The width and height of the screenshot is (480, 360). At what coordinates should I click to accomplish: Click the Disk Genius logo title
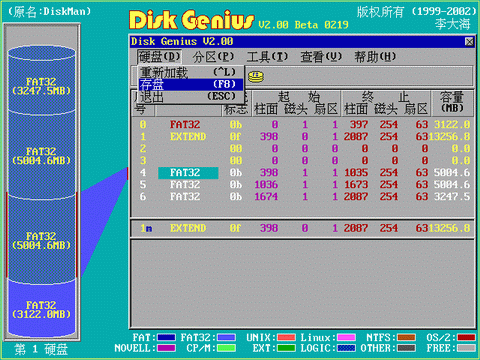tap(191, 20)
